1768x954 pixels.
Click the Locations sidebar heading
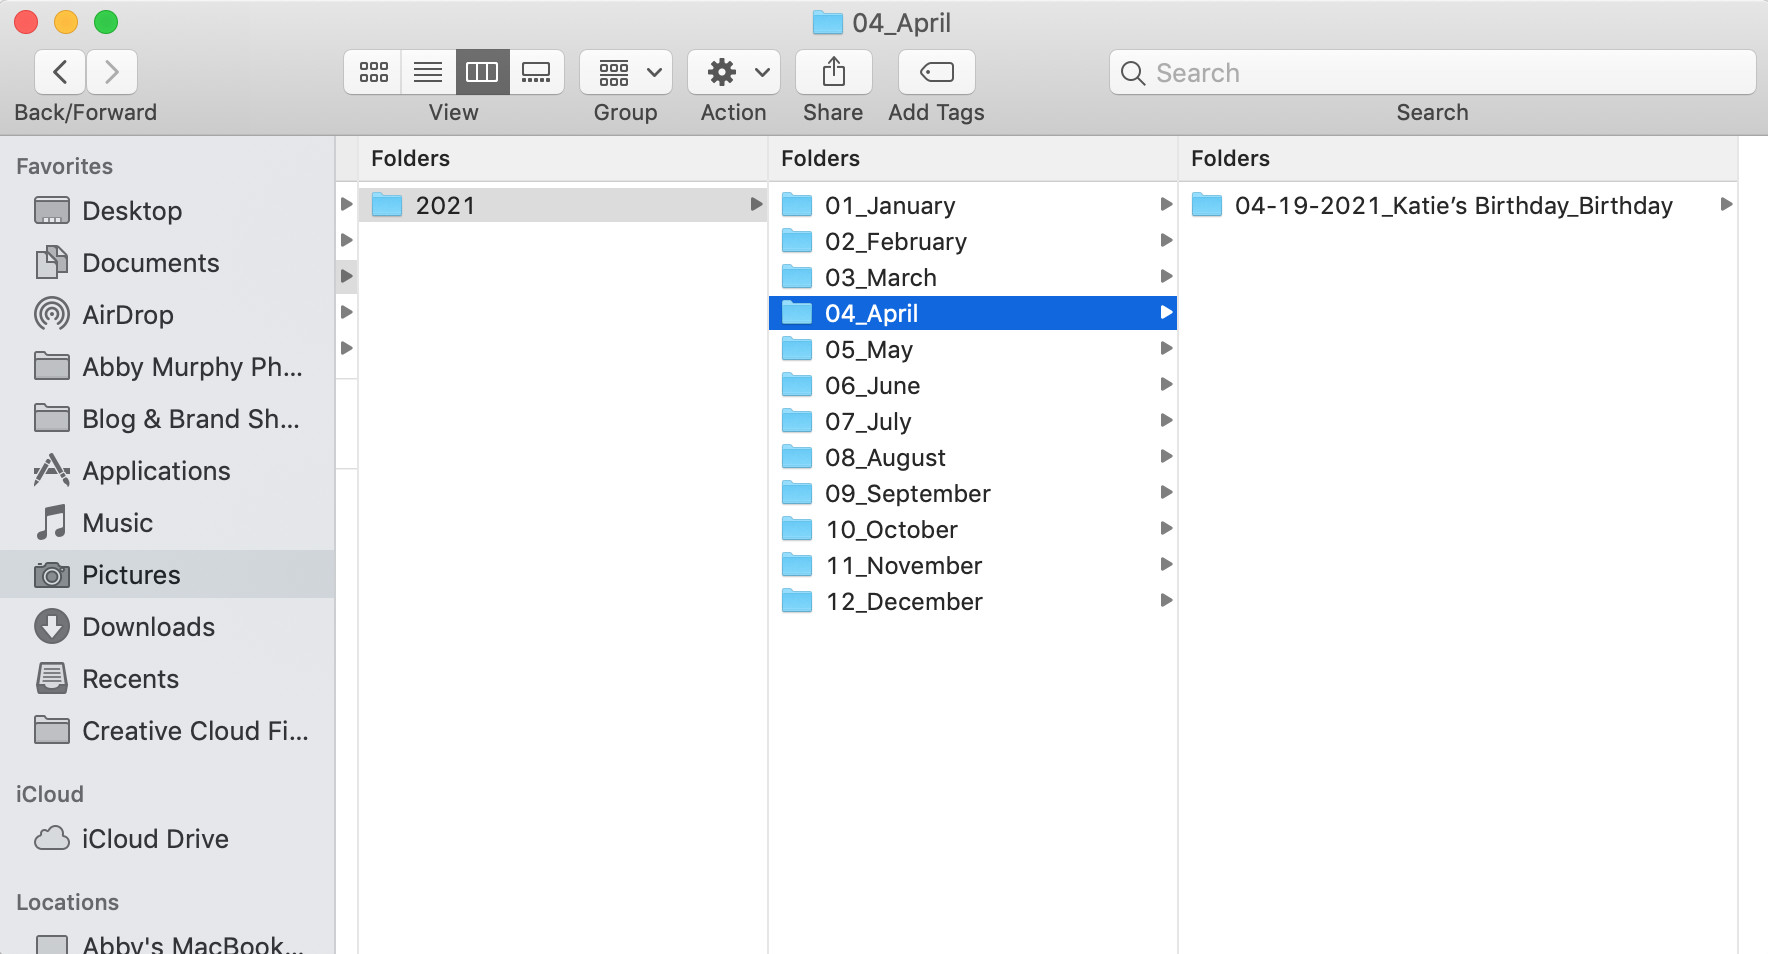click(67, 902)
